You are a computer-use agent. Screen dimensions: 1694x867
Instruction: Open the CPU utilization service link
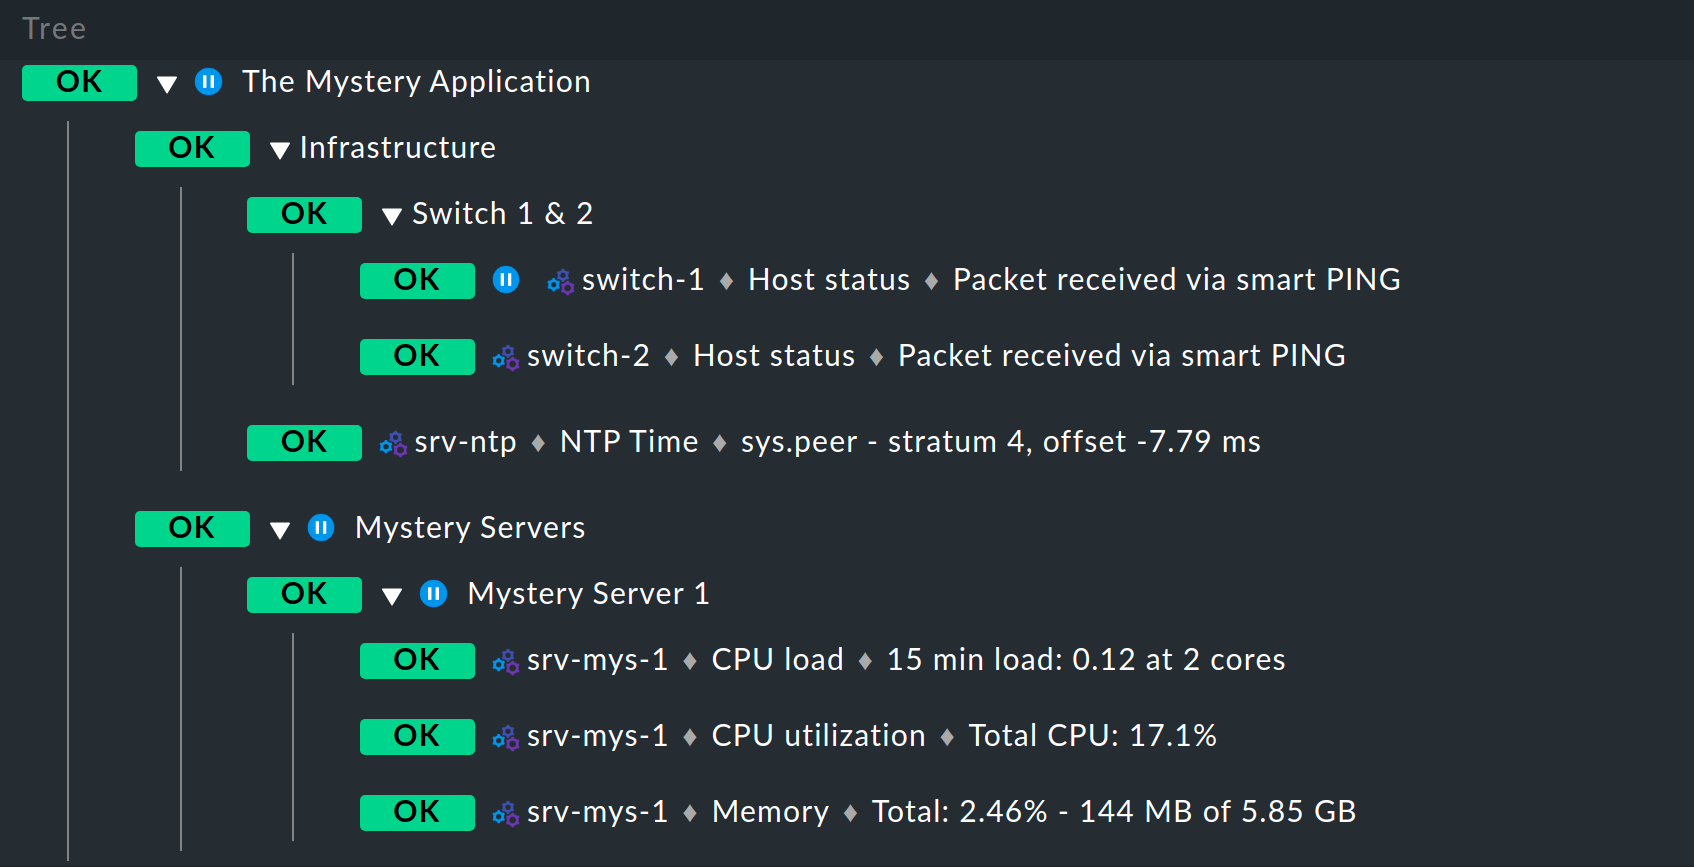point(818,736)
